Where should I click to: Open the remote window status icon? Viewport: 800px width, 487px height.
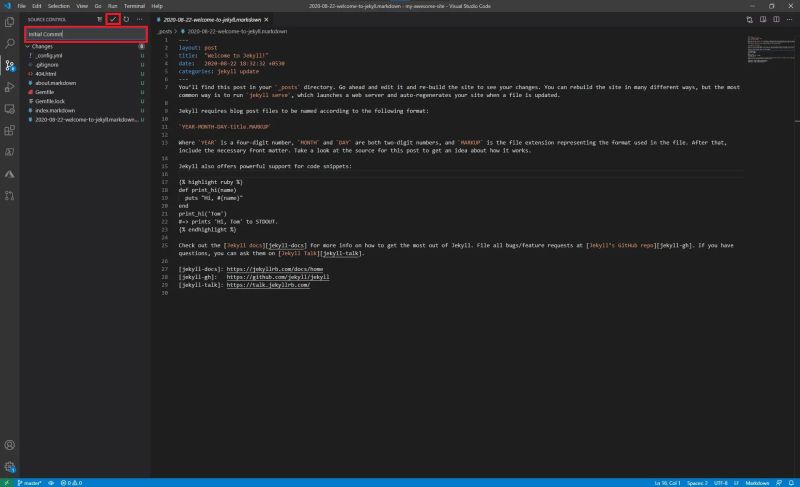(x=7, y=482)
